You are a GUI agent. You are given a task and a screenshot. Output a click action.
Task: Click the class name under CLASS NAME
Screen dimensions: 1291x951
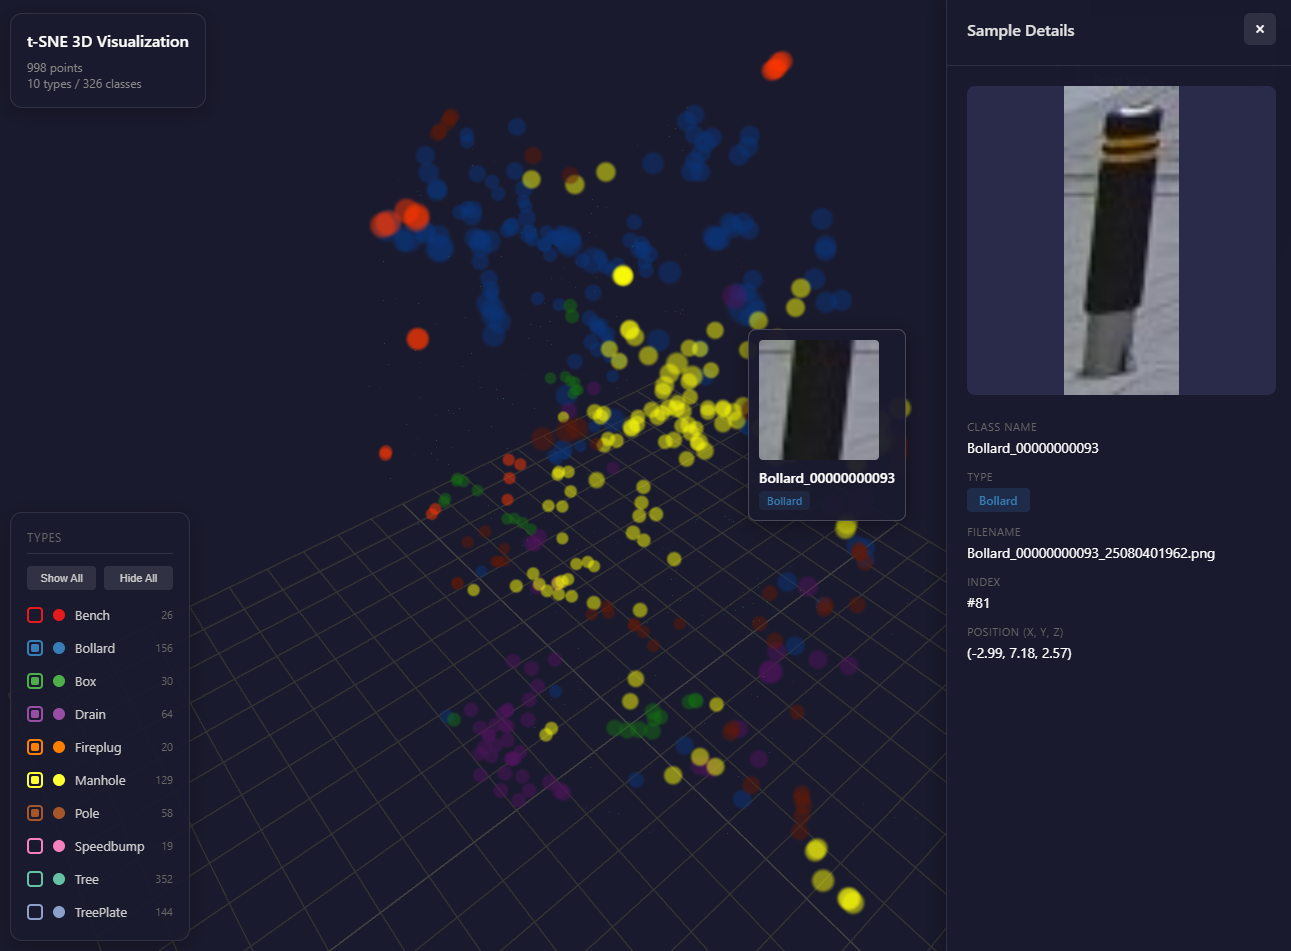(x=1033, y=448)
